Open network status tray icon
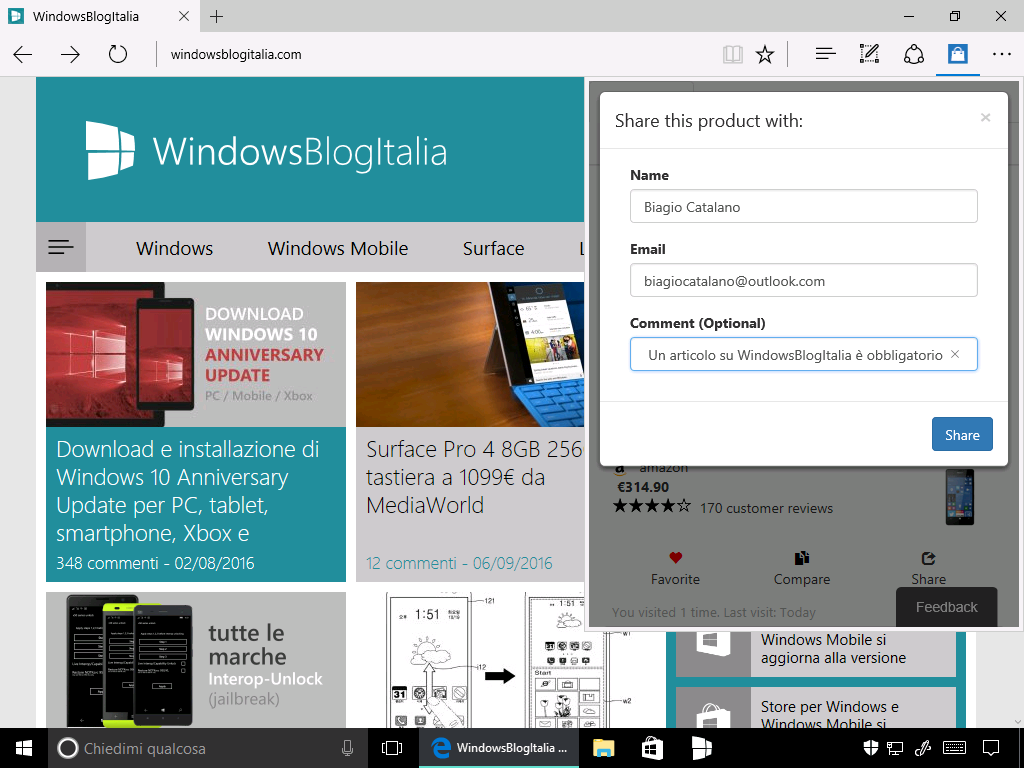The width and height of the screenshot is (1024, 768). 895,748
